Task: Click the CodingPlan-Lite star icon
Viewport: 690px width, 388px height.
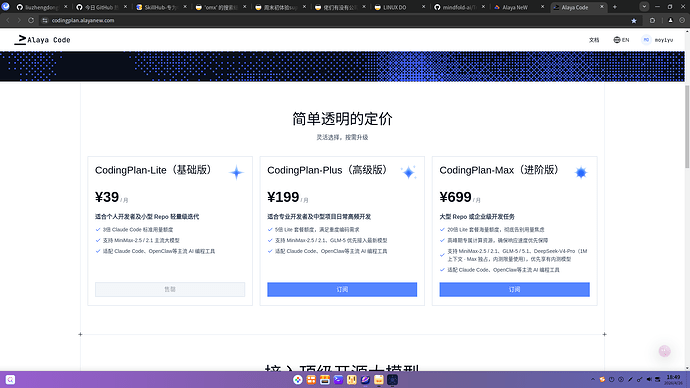Action: 236,172
